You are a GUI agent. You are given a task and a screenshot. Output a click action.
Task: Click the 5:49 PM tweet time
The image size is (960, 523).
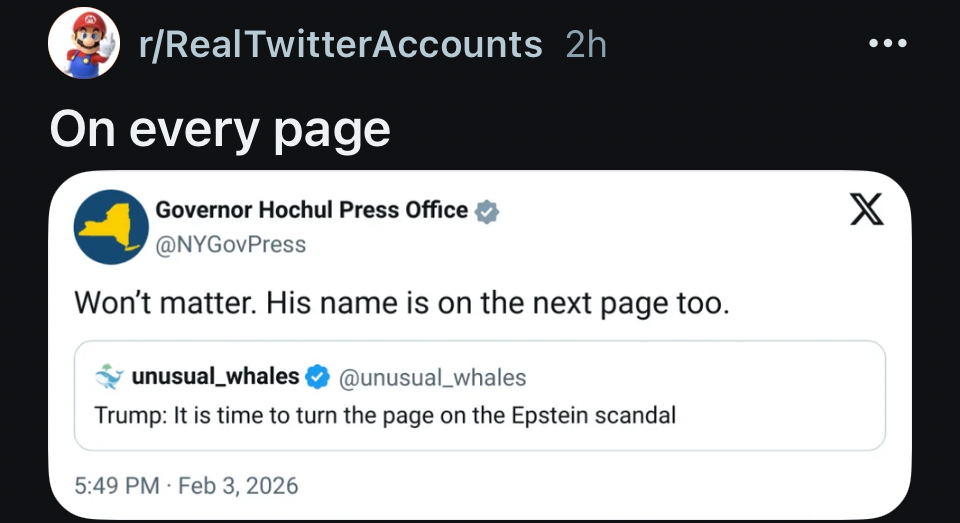117,485
